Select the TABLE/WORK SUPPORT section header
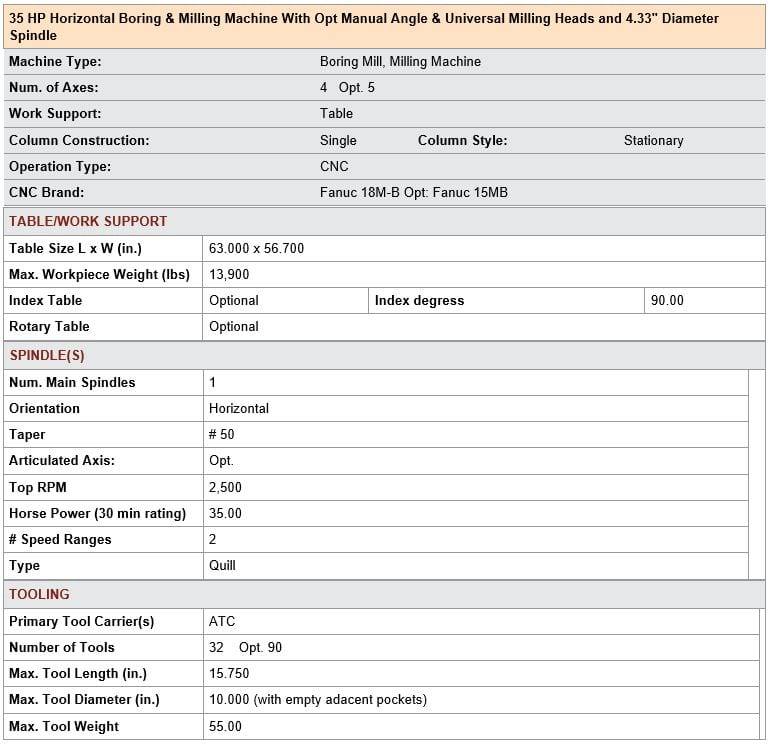774x748 pixels. pos(88,221)
